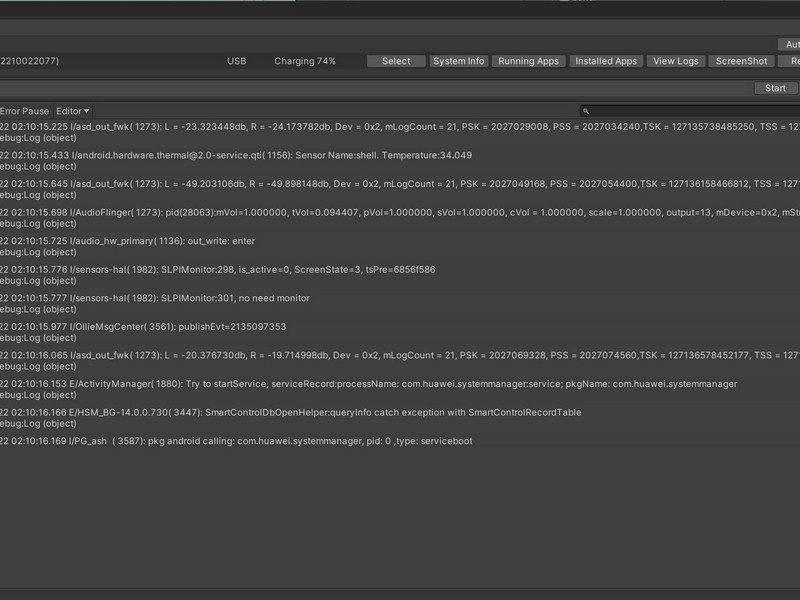Open the Editor dropdown in console

pos(72,111)
